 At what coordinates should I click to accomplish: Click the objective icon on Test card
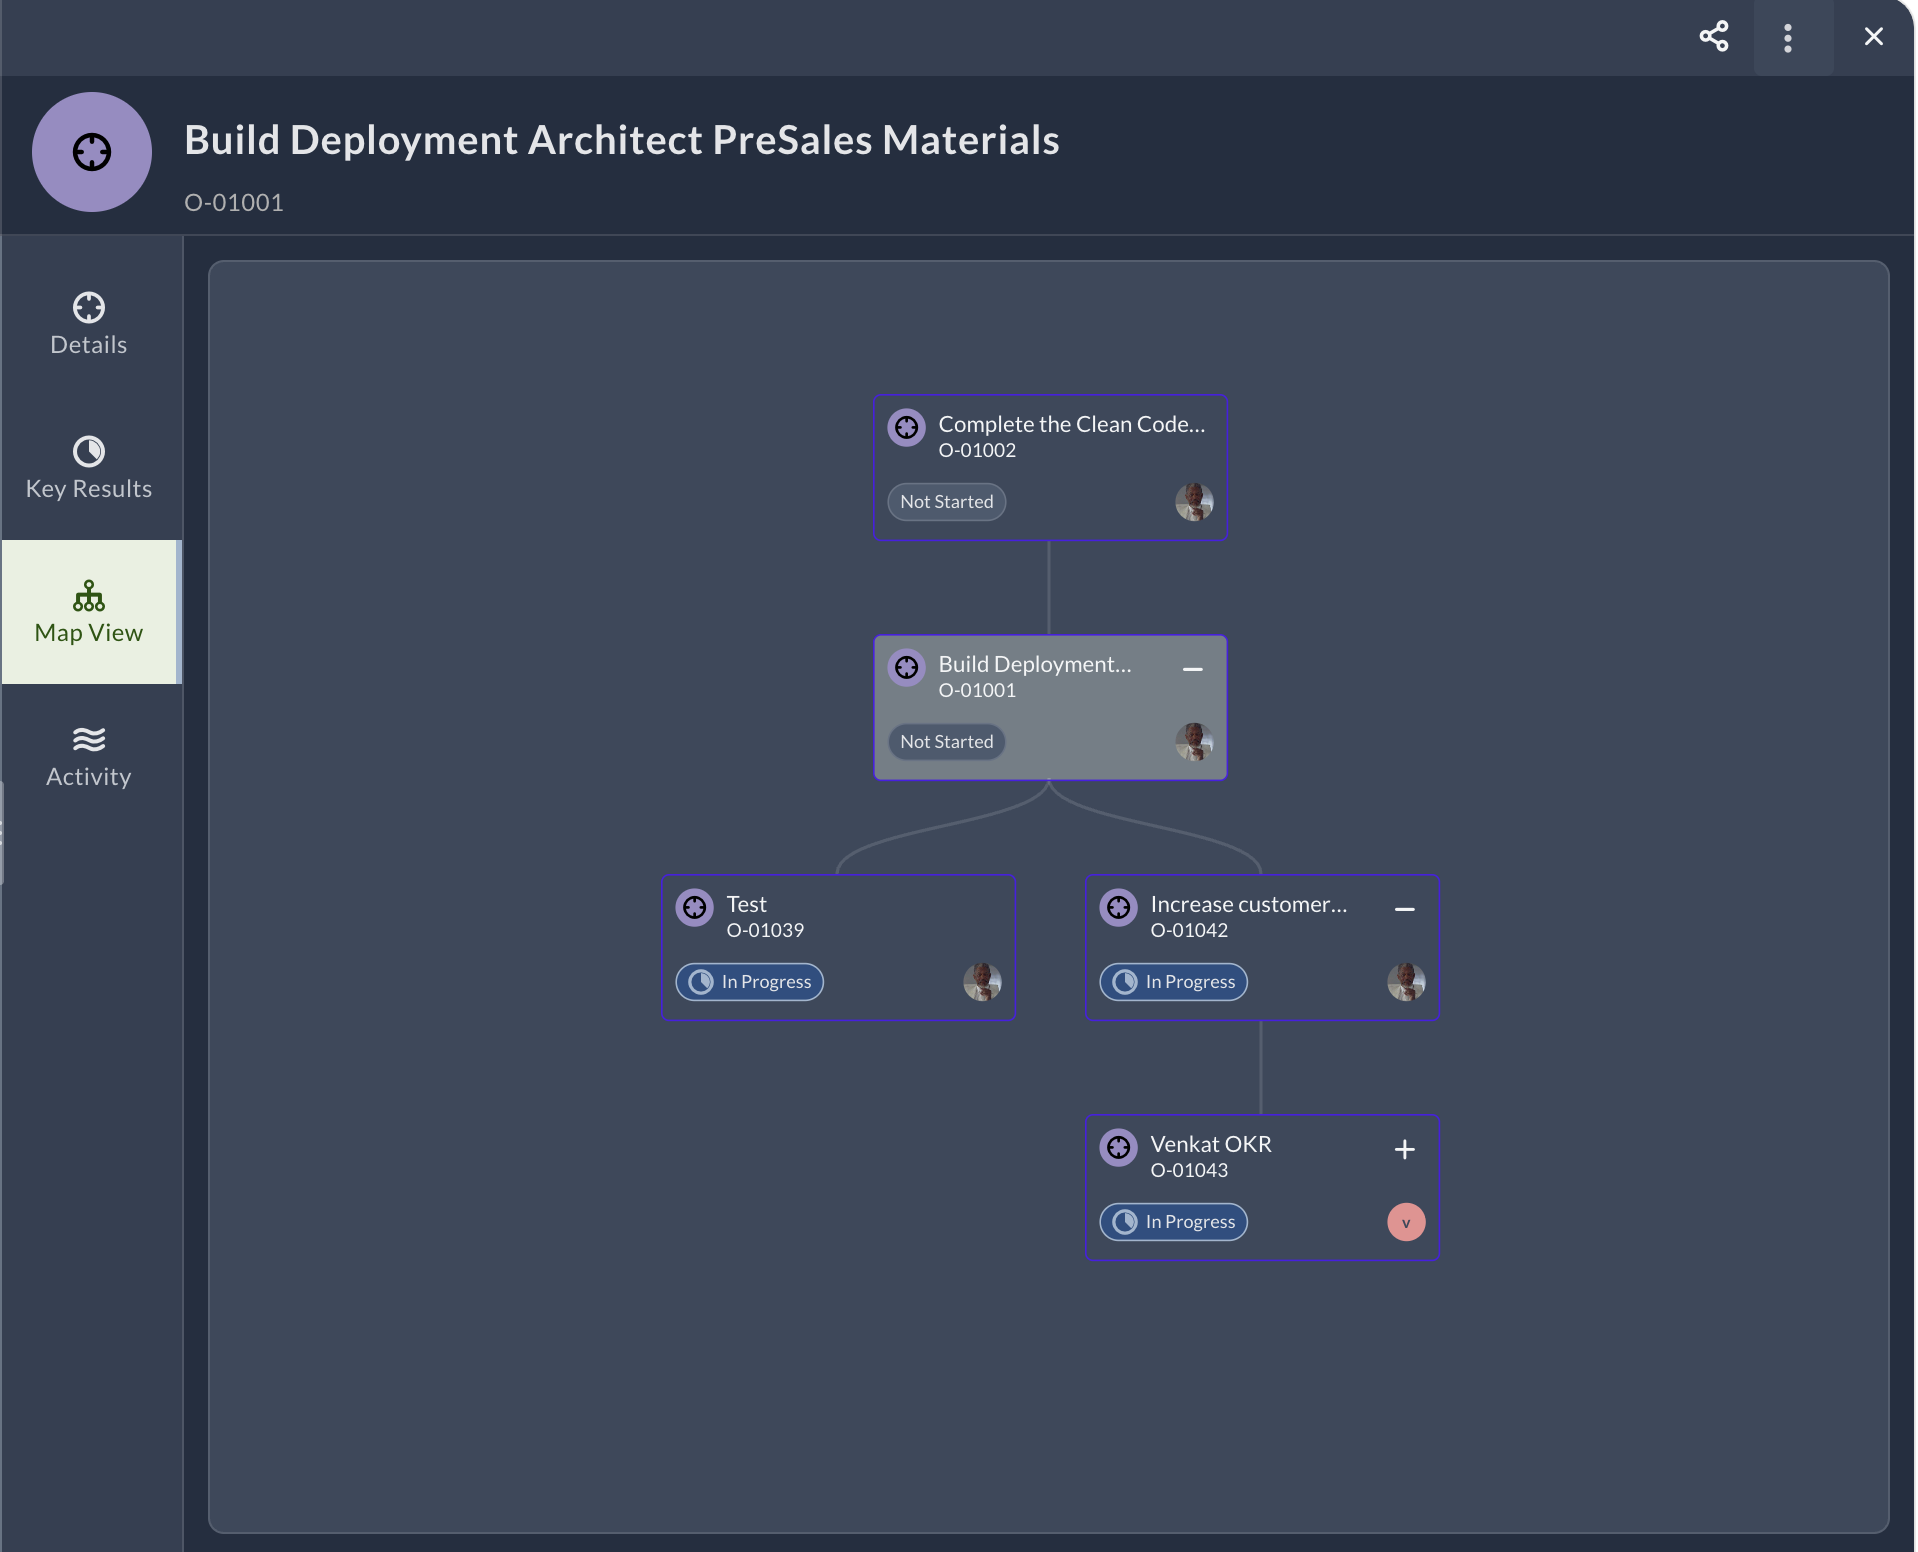tap(695, 908)
